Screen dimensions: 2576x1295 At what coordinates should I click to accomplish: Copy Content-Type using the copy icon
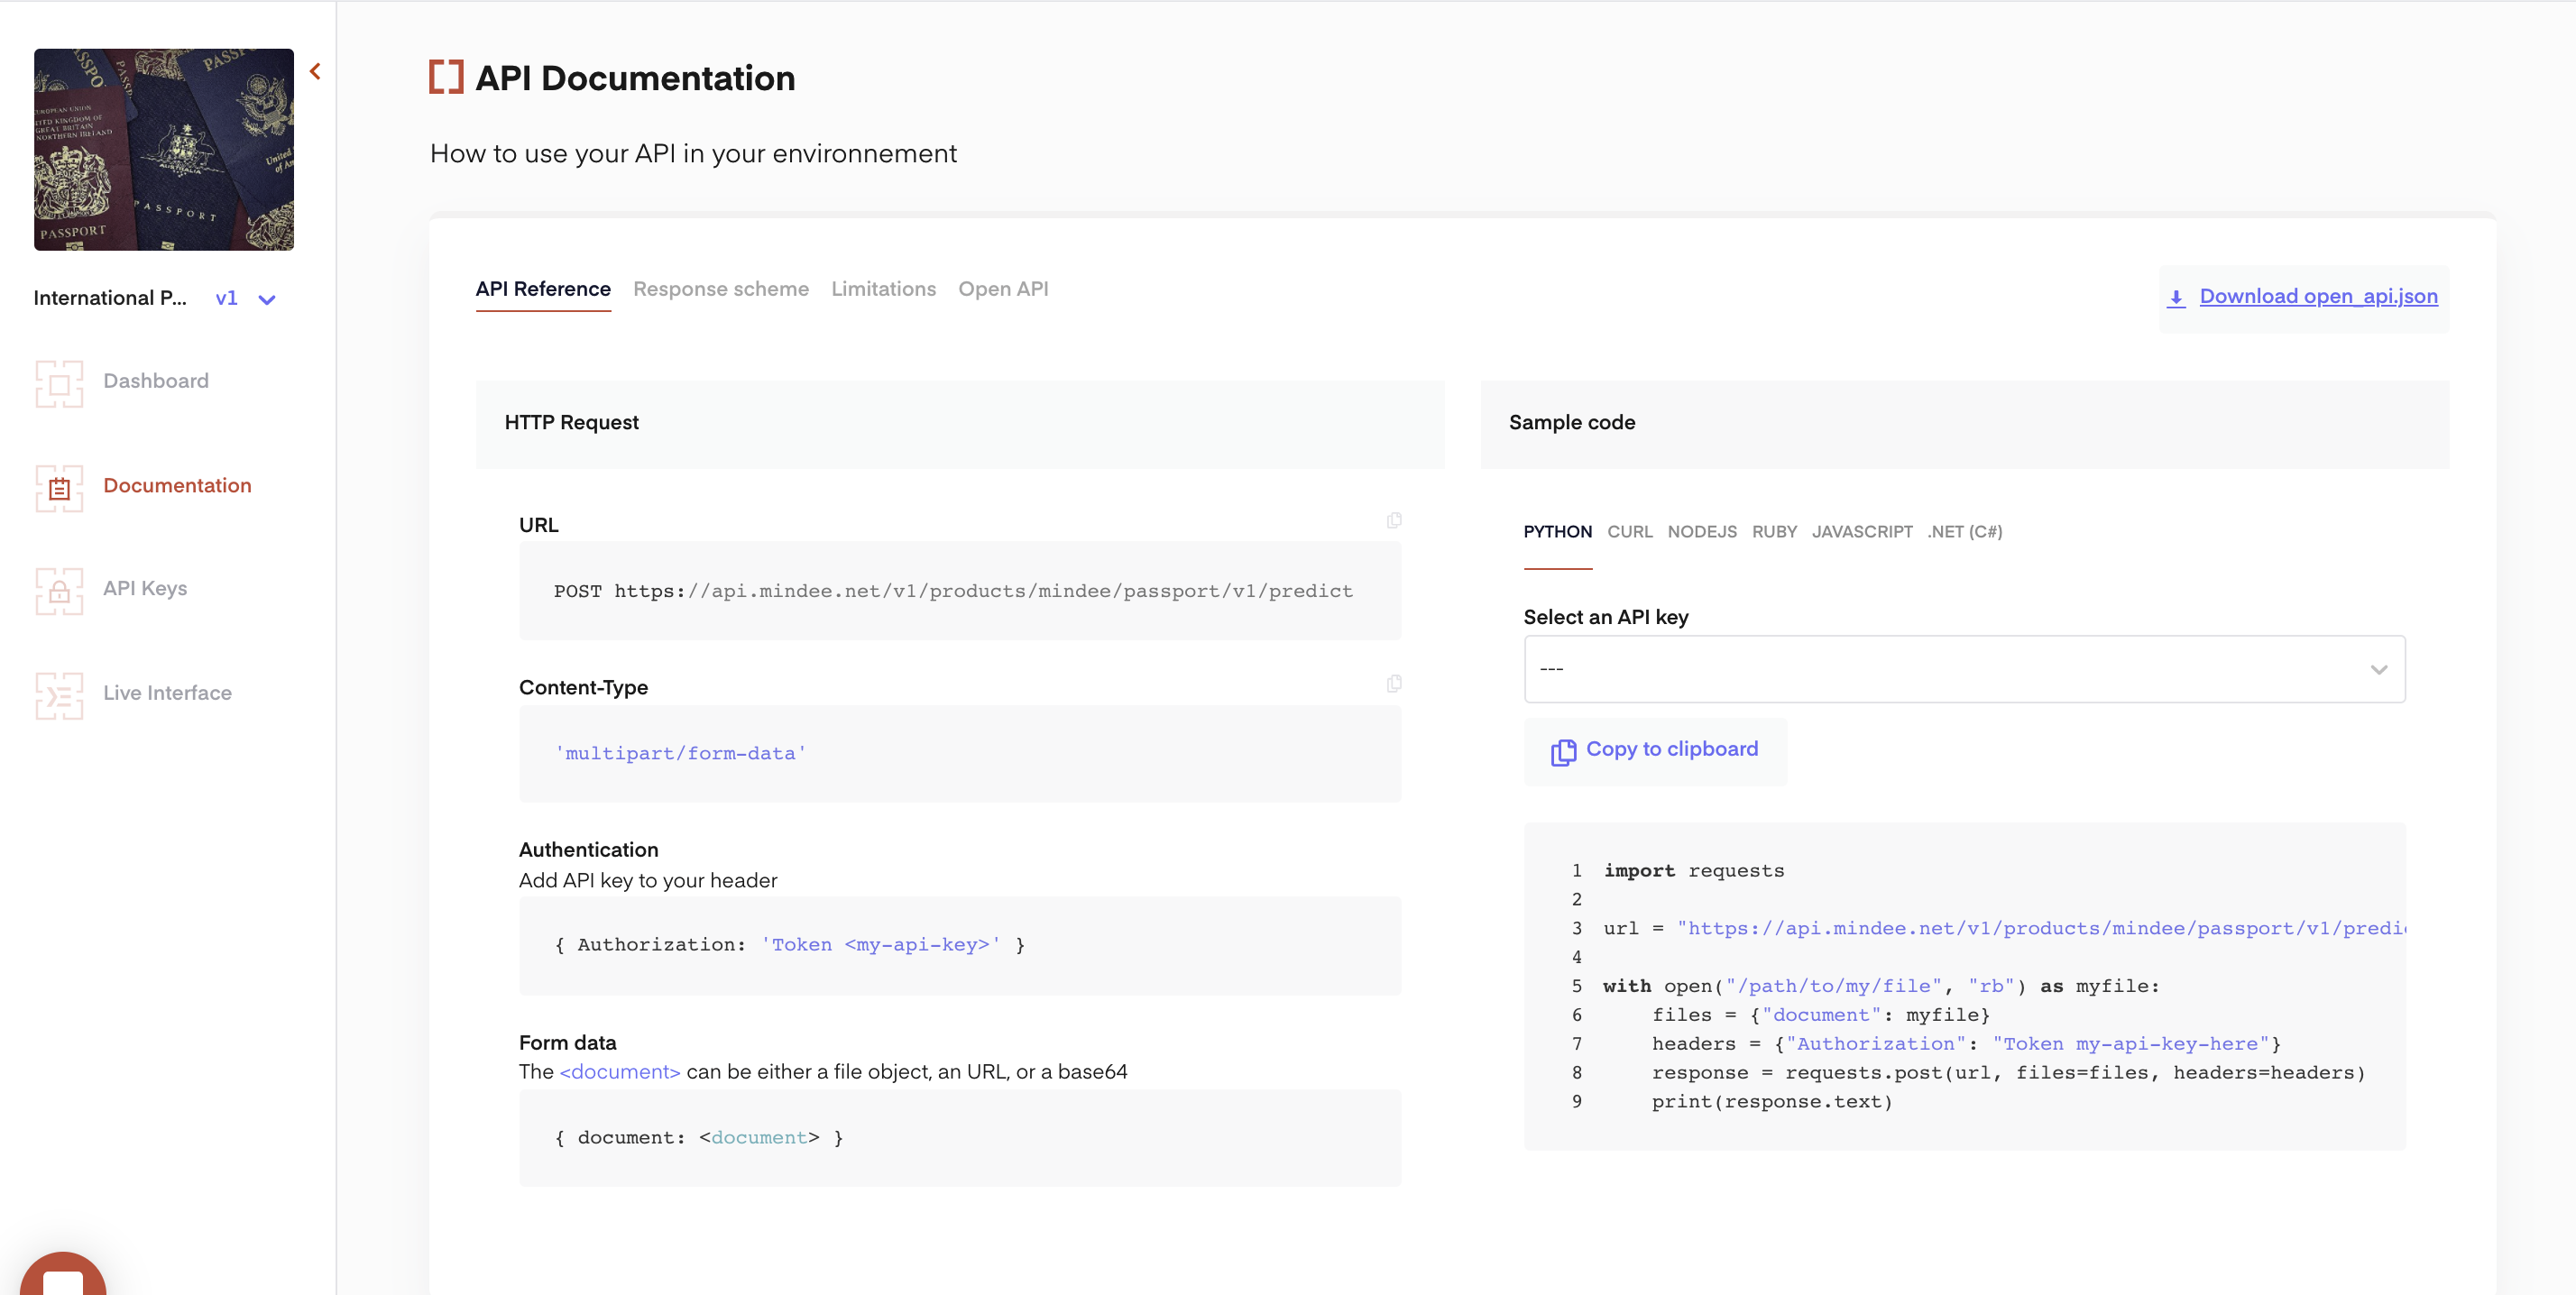click(x=1393, y=683)
